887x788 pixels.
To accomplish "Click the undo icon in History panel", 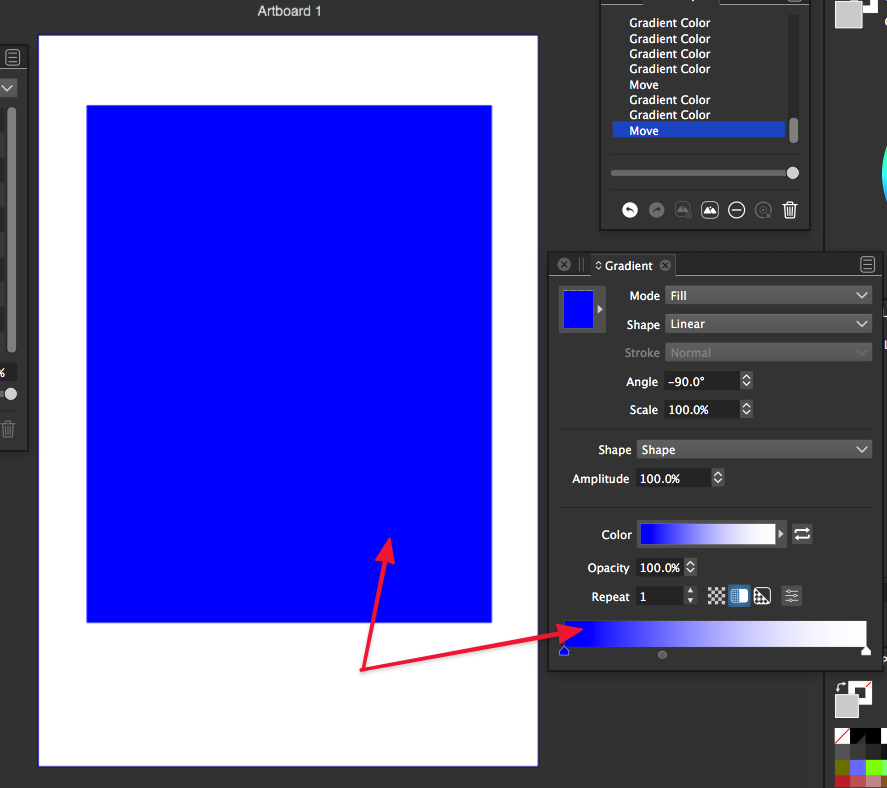I will (629, 210).
